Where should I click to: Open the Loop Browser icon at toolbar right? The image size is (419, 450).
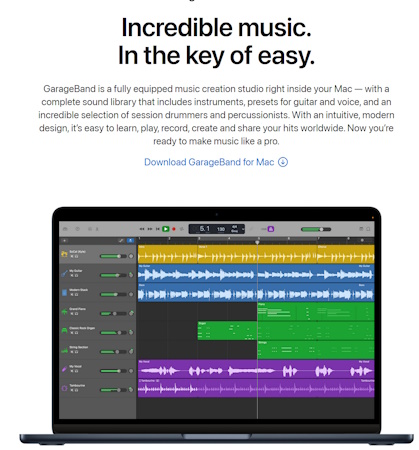coord(368,229)
